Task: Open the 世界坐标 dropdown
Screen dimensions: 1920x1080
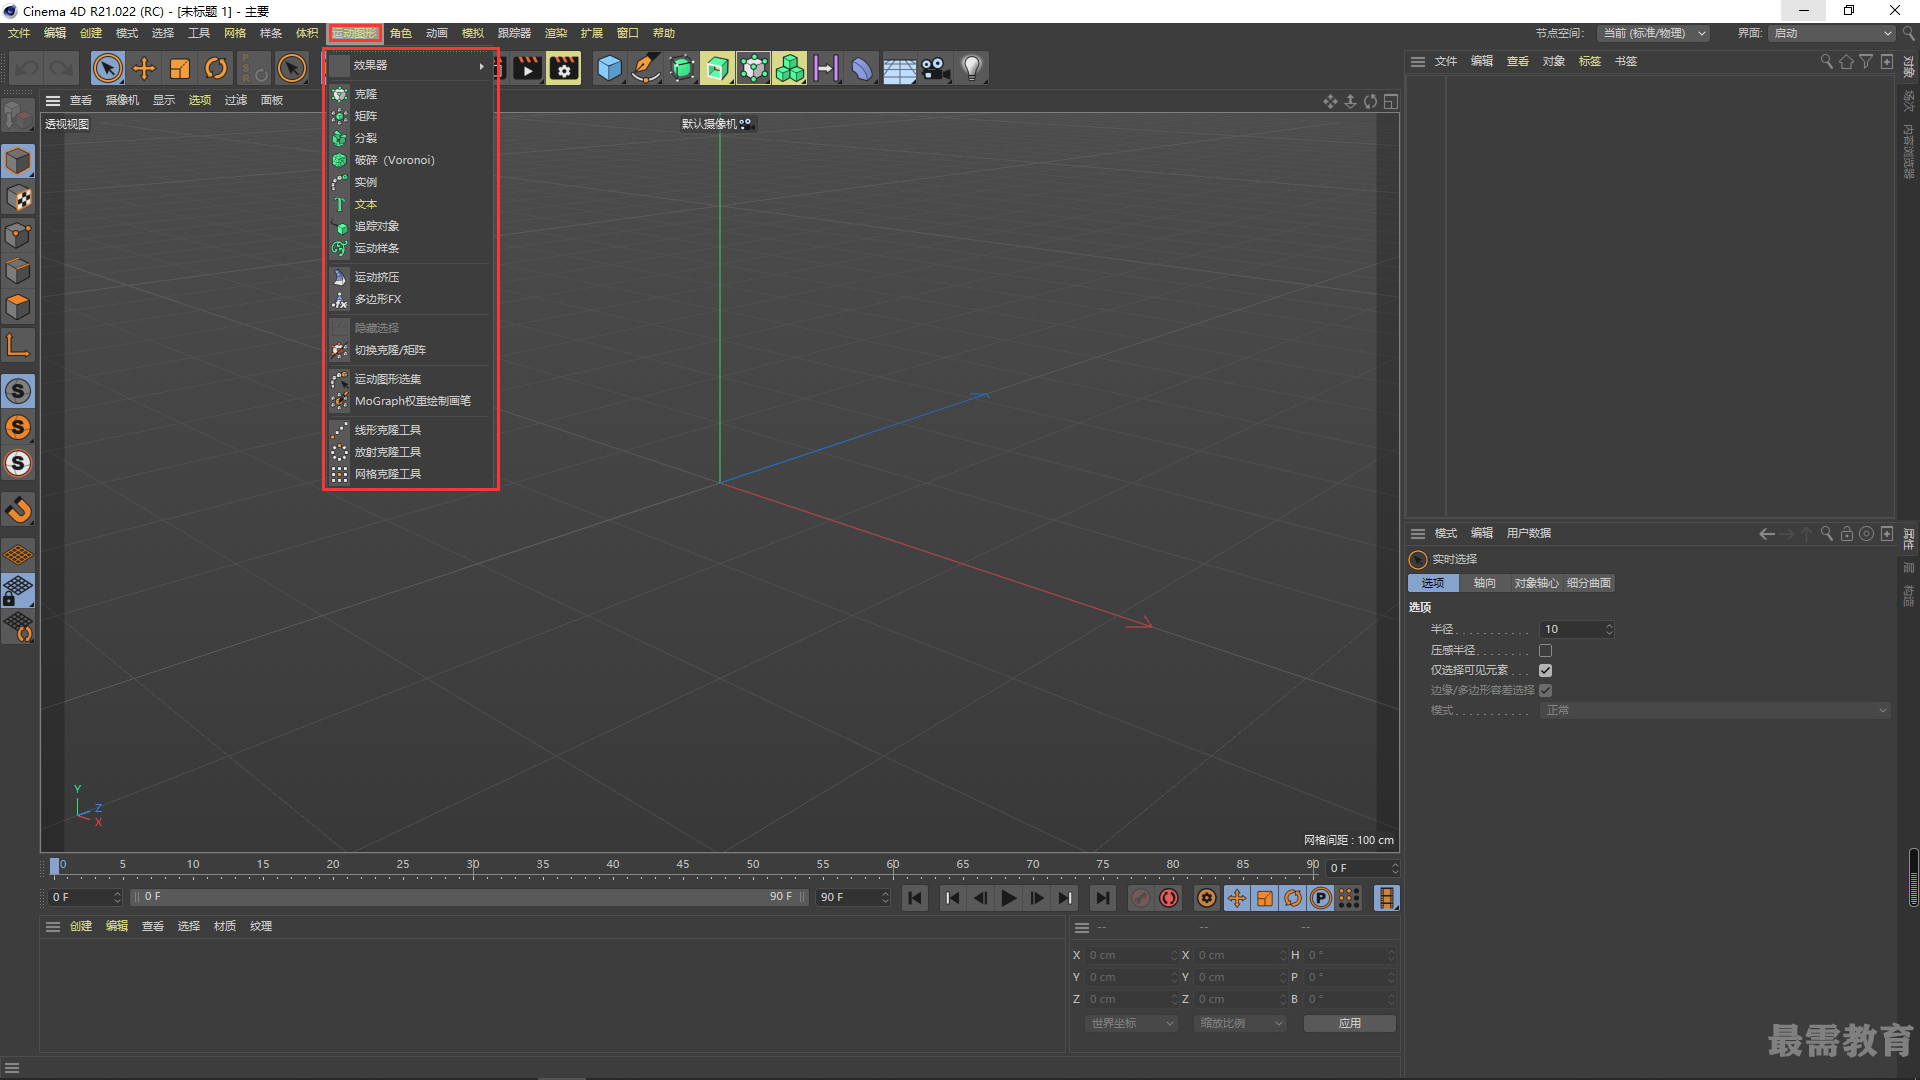Action: (1131, 1023)
